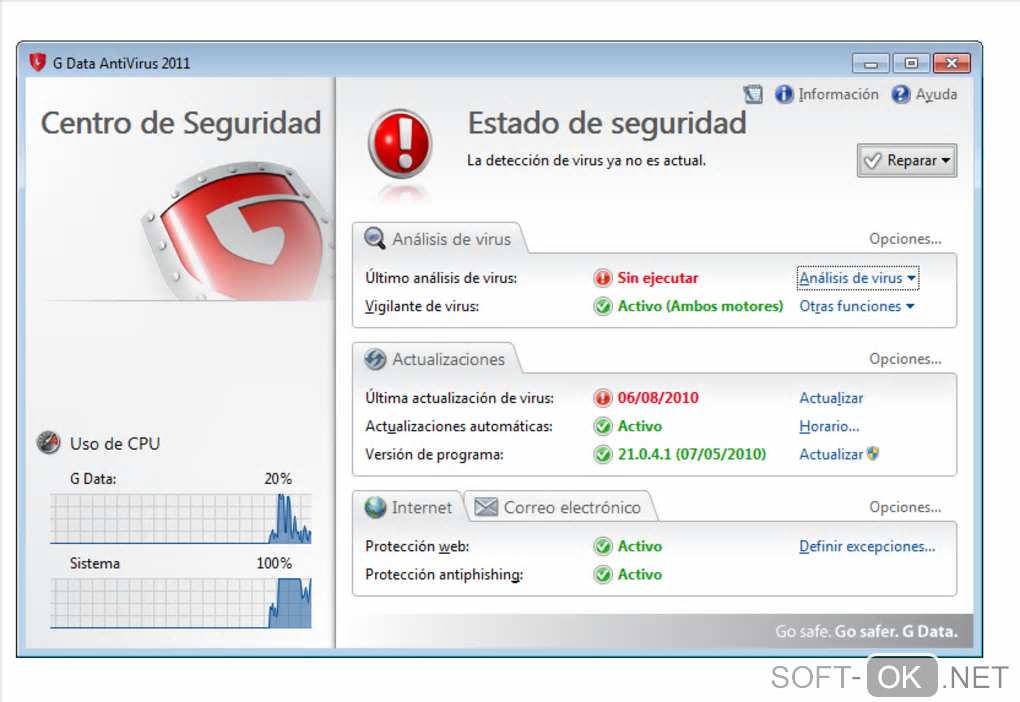Click the globe icon on Internet tab
This screenshot has height=702, width=1020.
pyautogui.click(x=375, y=507)
